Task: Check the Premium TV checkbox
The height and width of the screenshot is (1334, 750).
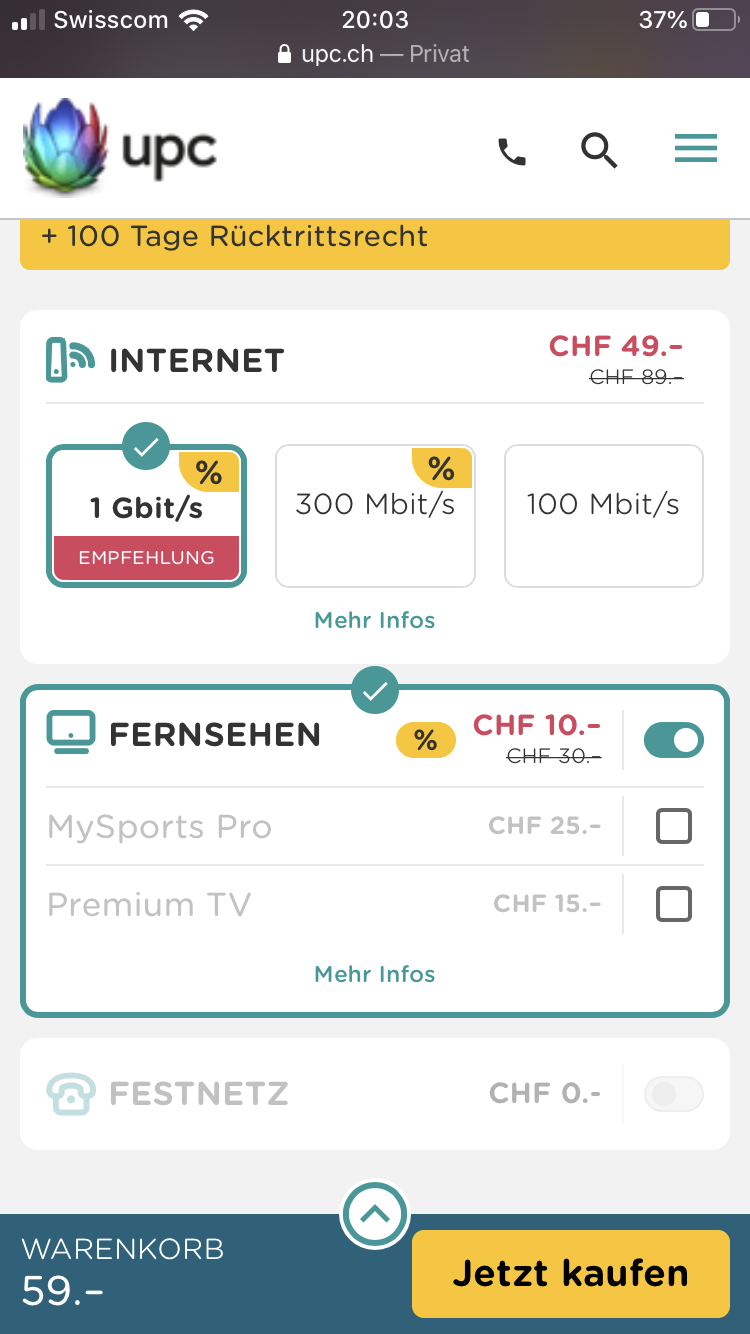Action: [x=673, y=904]
